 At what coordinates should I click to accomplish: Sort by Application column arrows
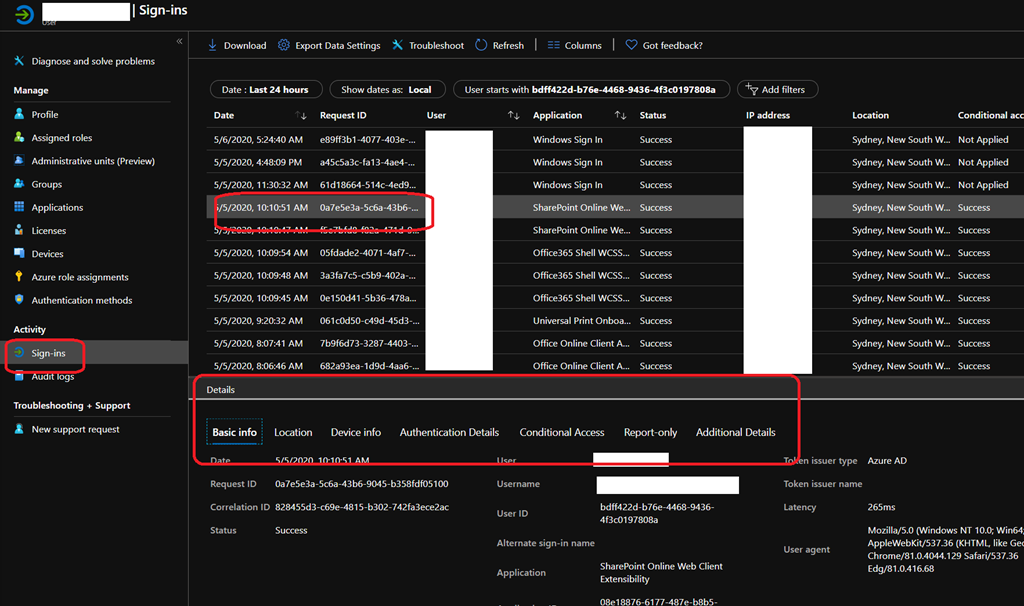coord(620,116)
